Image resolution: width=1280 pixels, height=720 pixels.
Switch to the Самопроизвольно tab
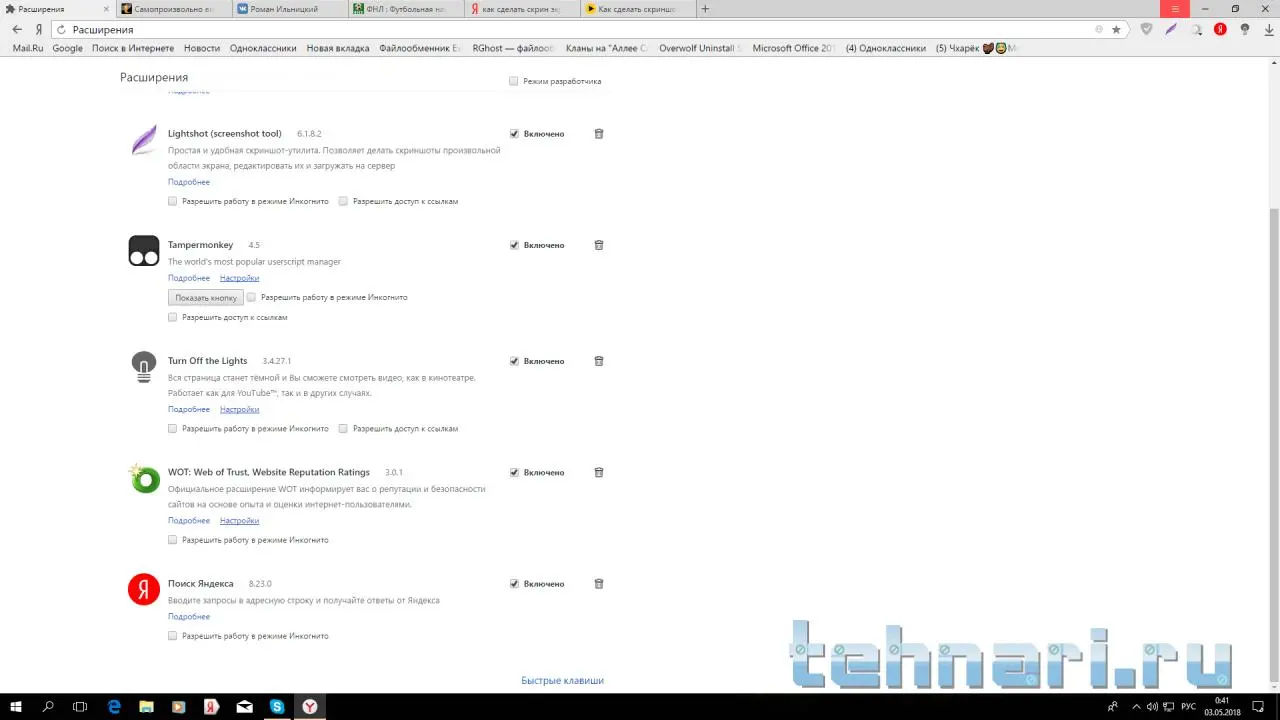pos(173,9)
